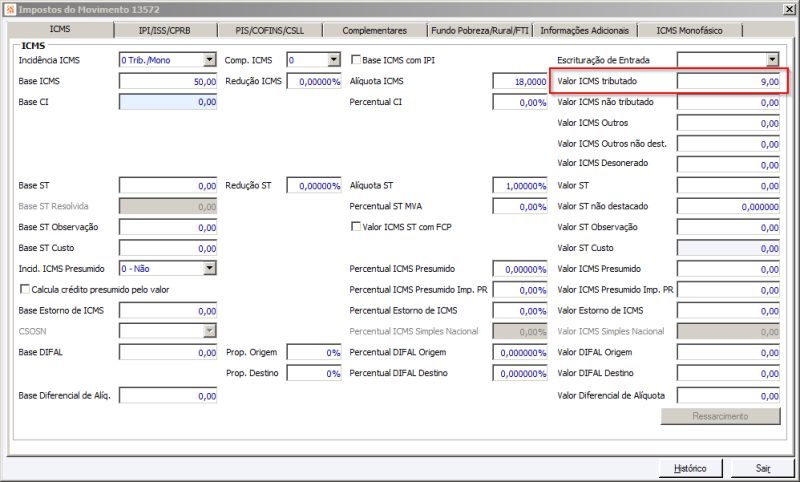Click the Base ST Custo field
The height and width of the screenshot is (482, 800).
pyautogui.click(x=168, y=248)
